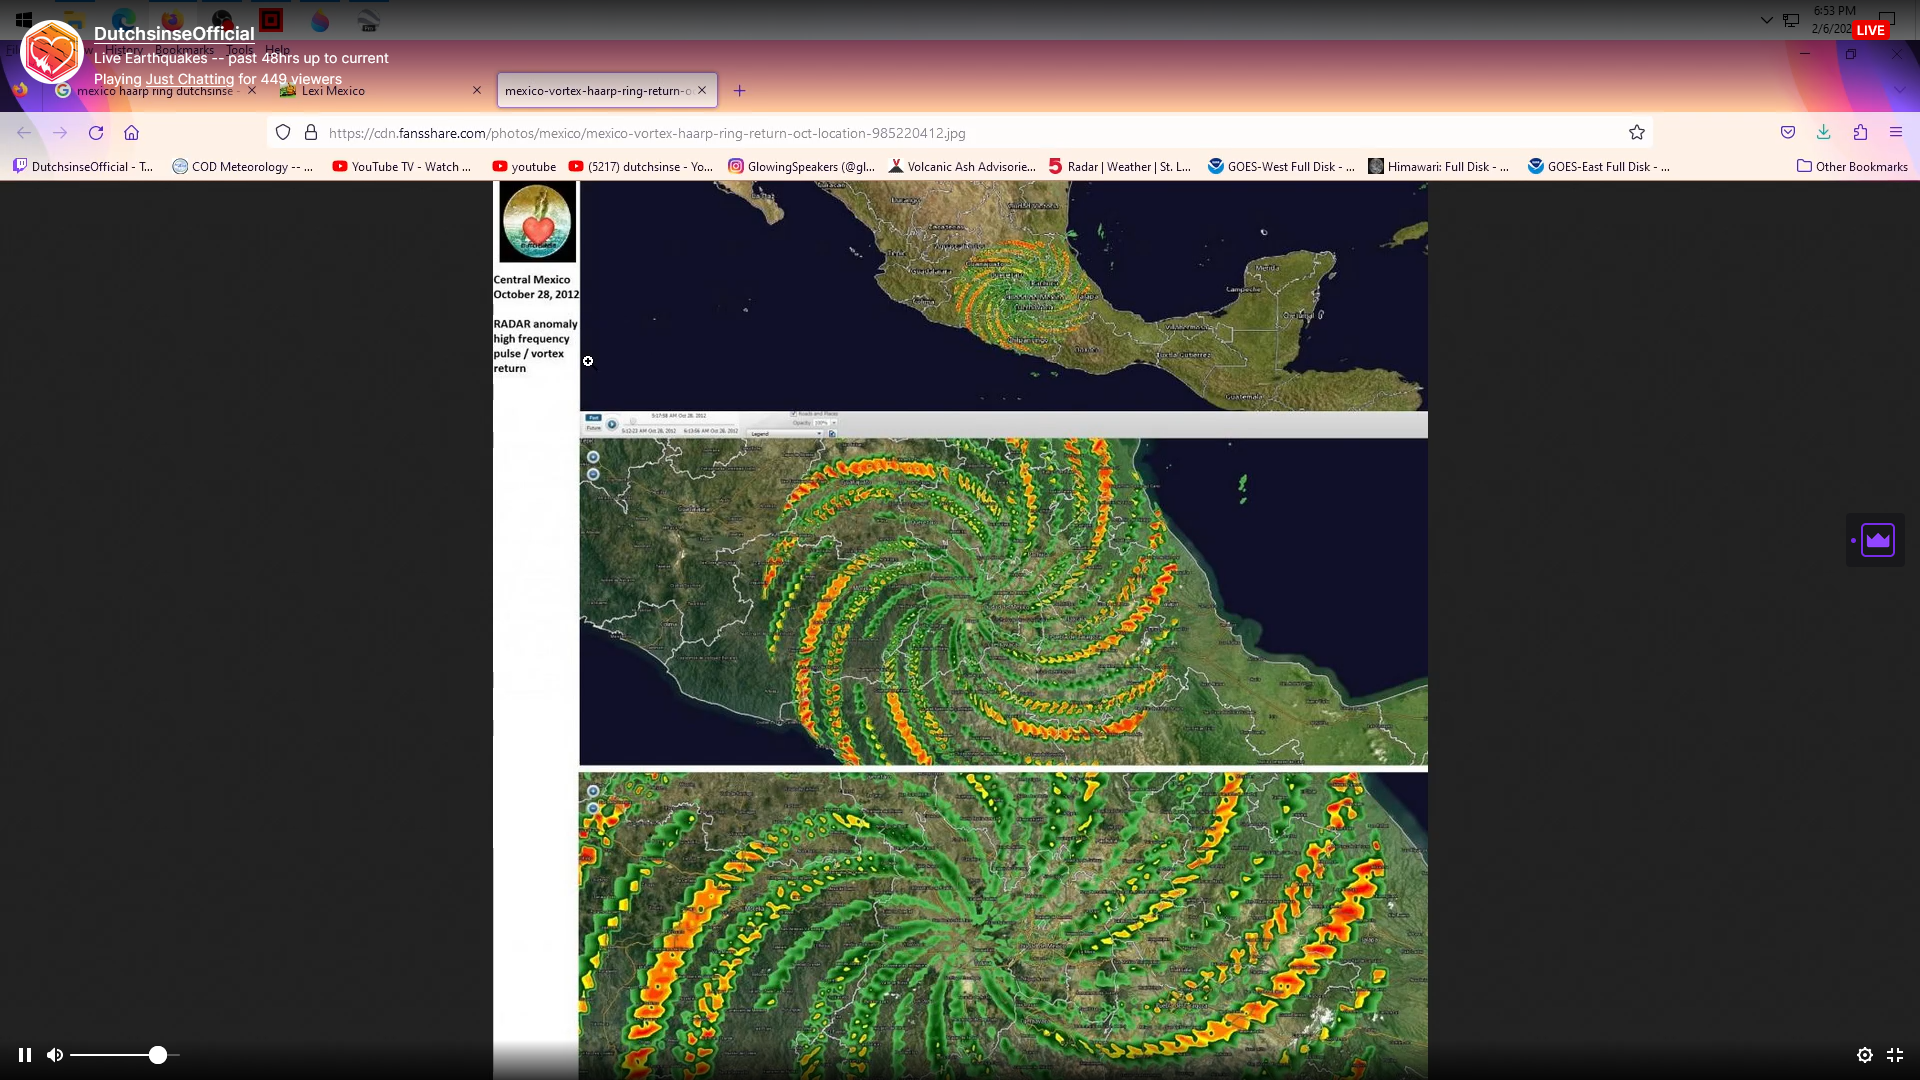Save page to Pocket

pyautogui.click(x=1788, y=132)
